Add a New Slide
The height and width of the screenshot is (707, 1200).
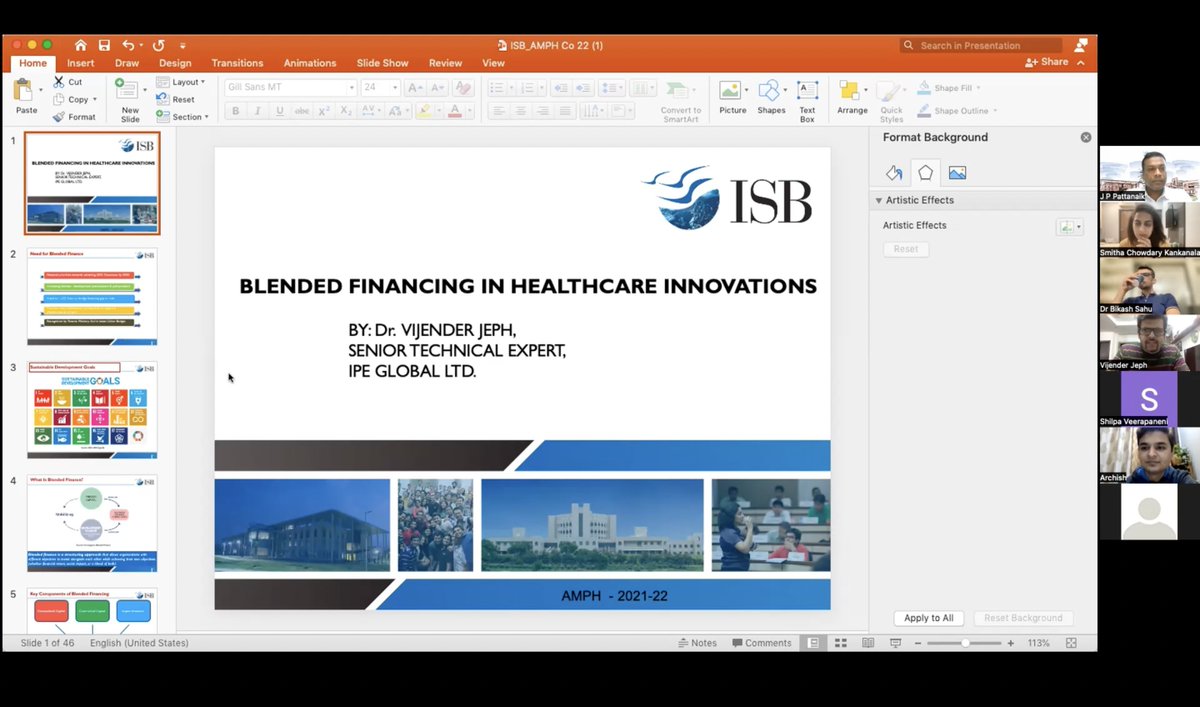pos(130,100)
